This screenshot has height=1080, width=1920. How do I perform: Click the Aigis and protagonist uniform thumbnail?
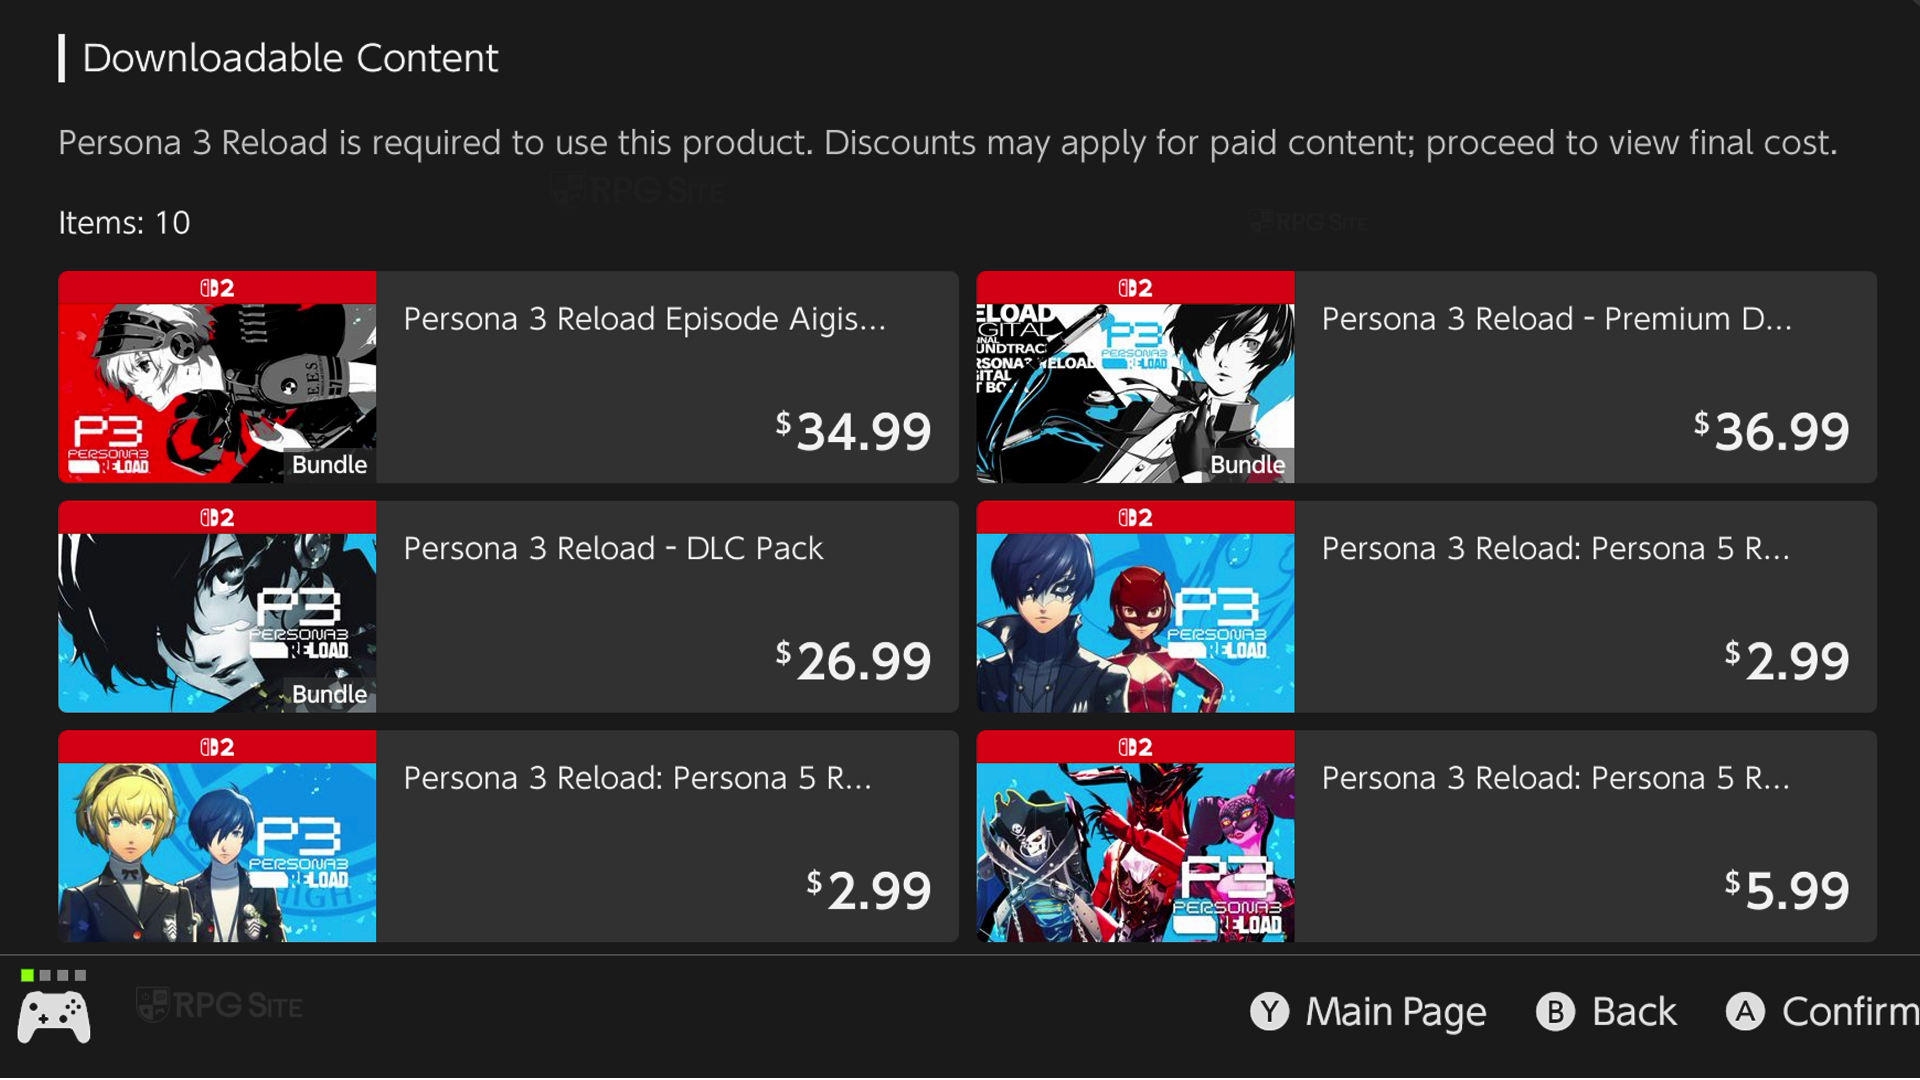pos(217,852)
